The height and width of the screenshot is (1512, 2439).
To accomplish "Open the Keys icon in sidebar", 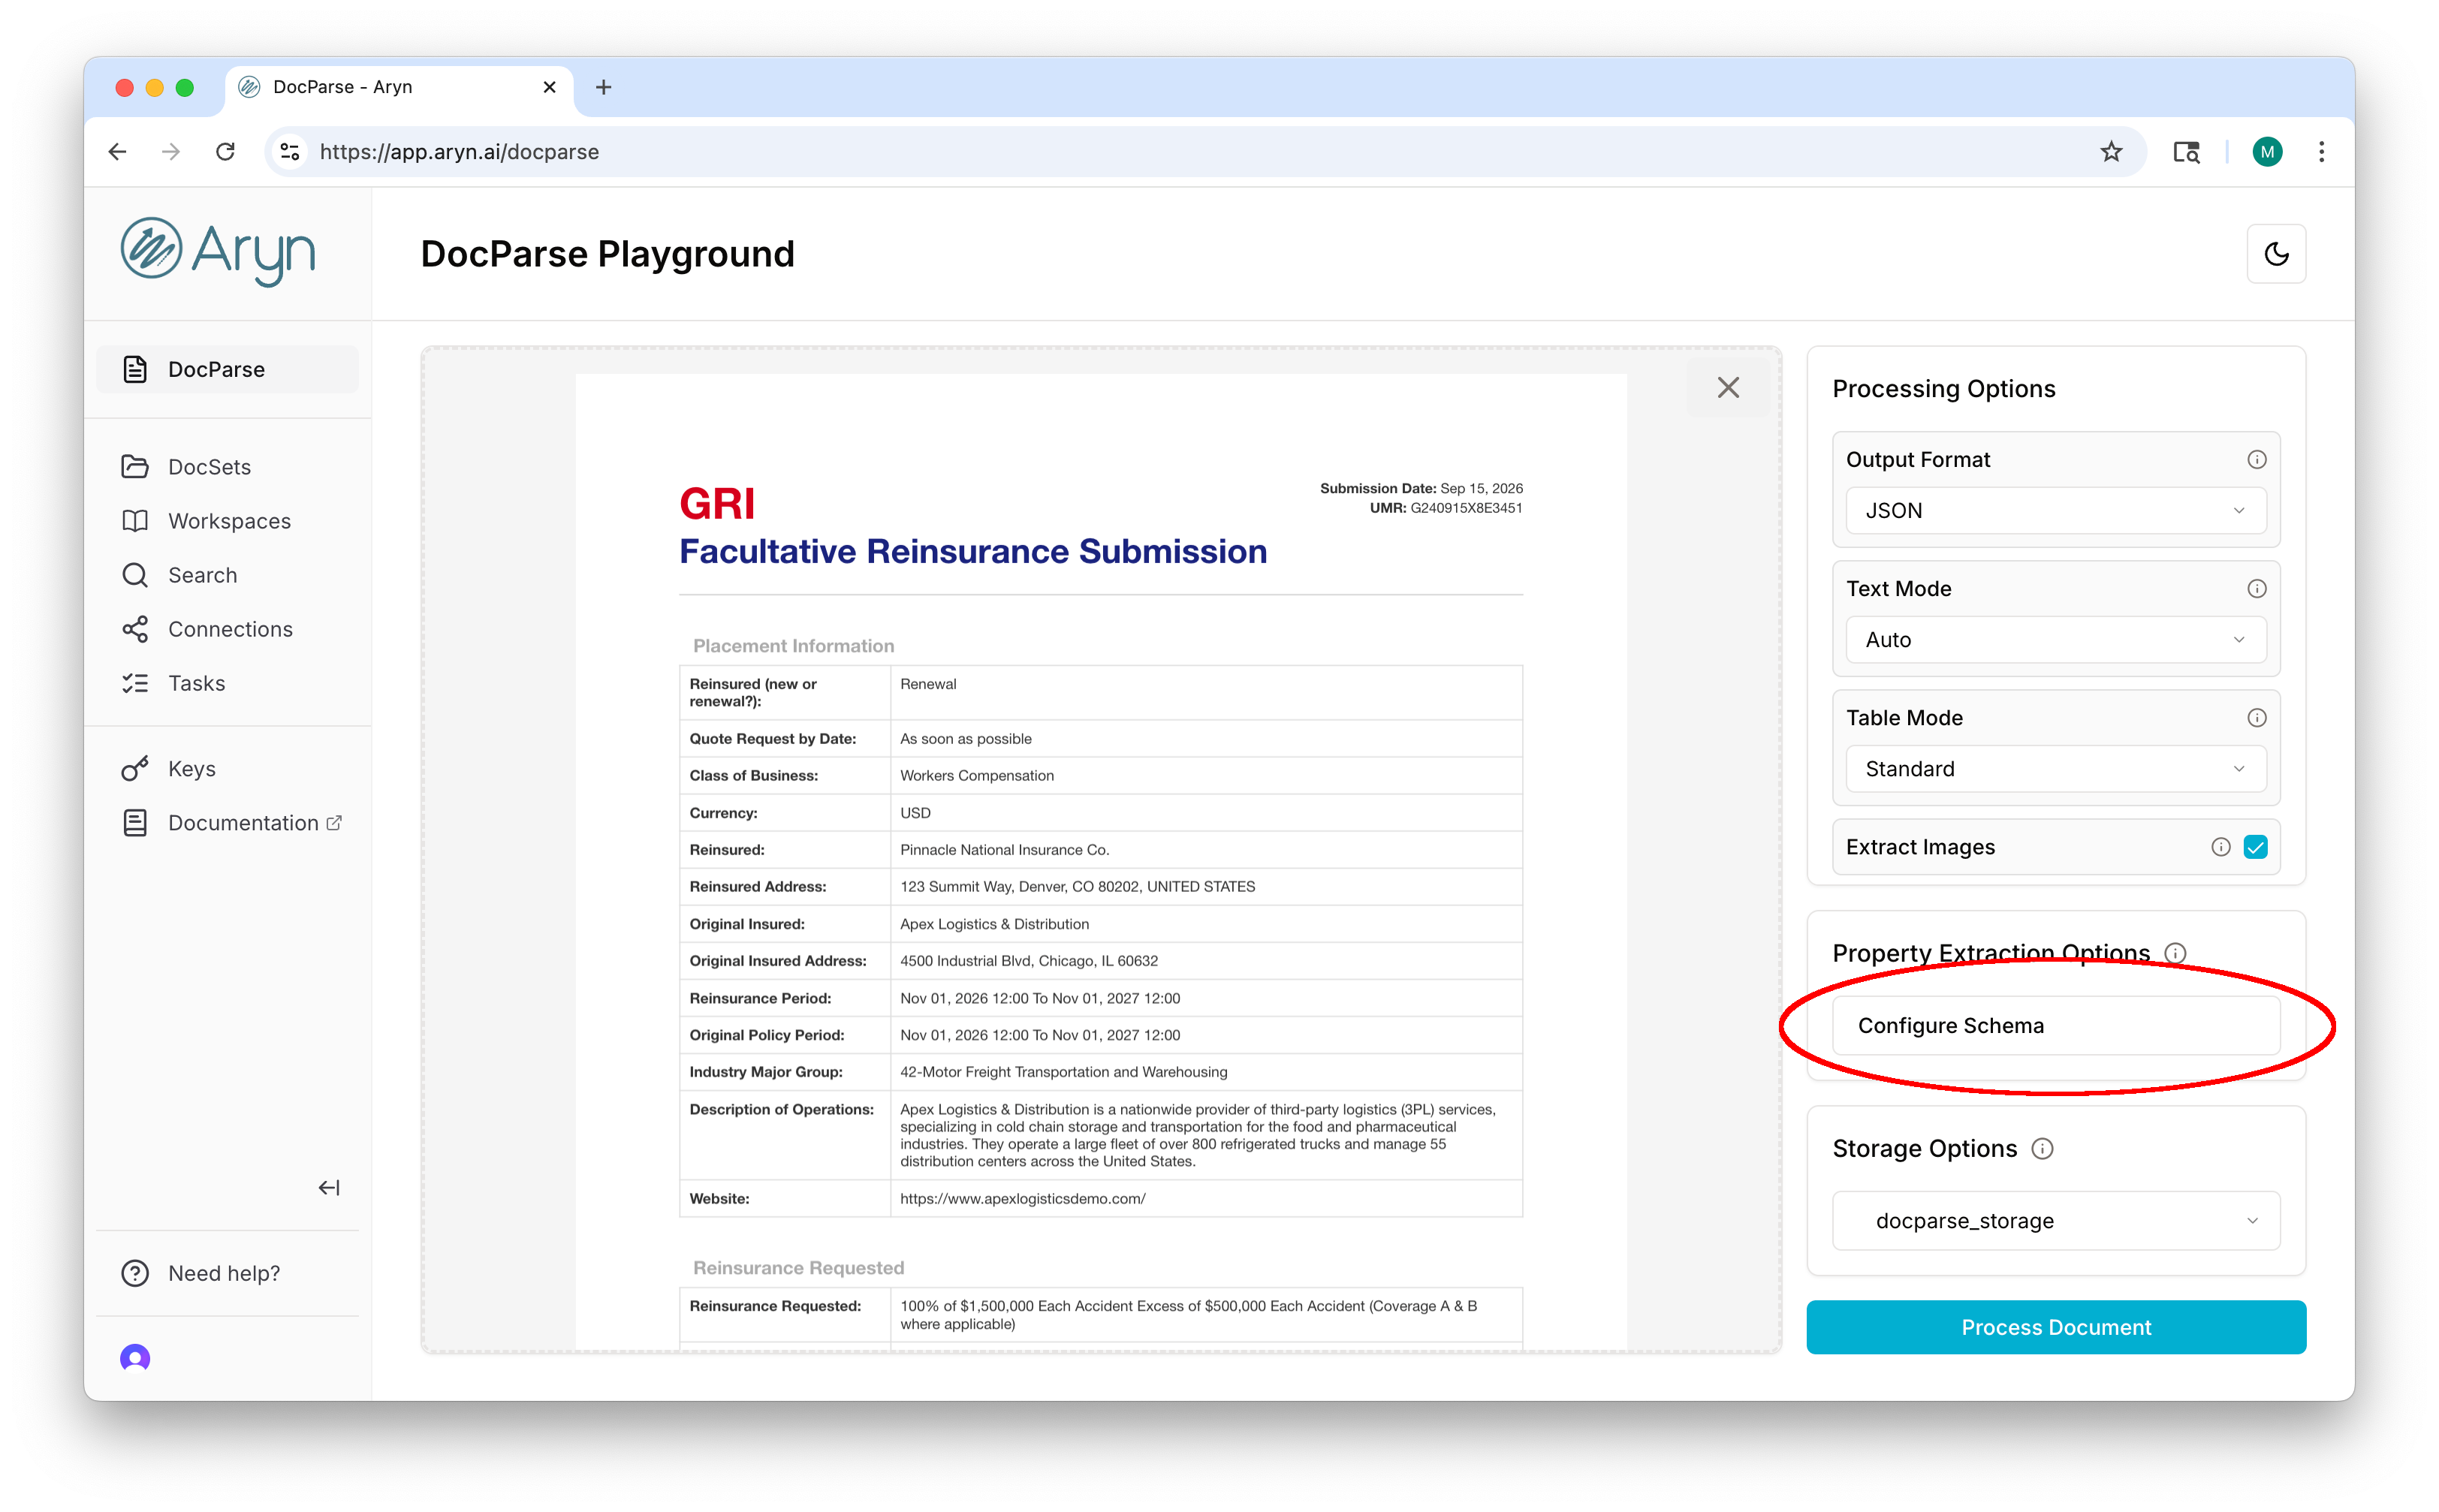I will pyautogui.click(x=136, y=768).
